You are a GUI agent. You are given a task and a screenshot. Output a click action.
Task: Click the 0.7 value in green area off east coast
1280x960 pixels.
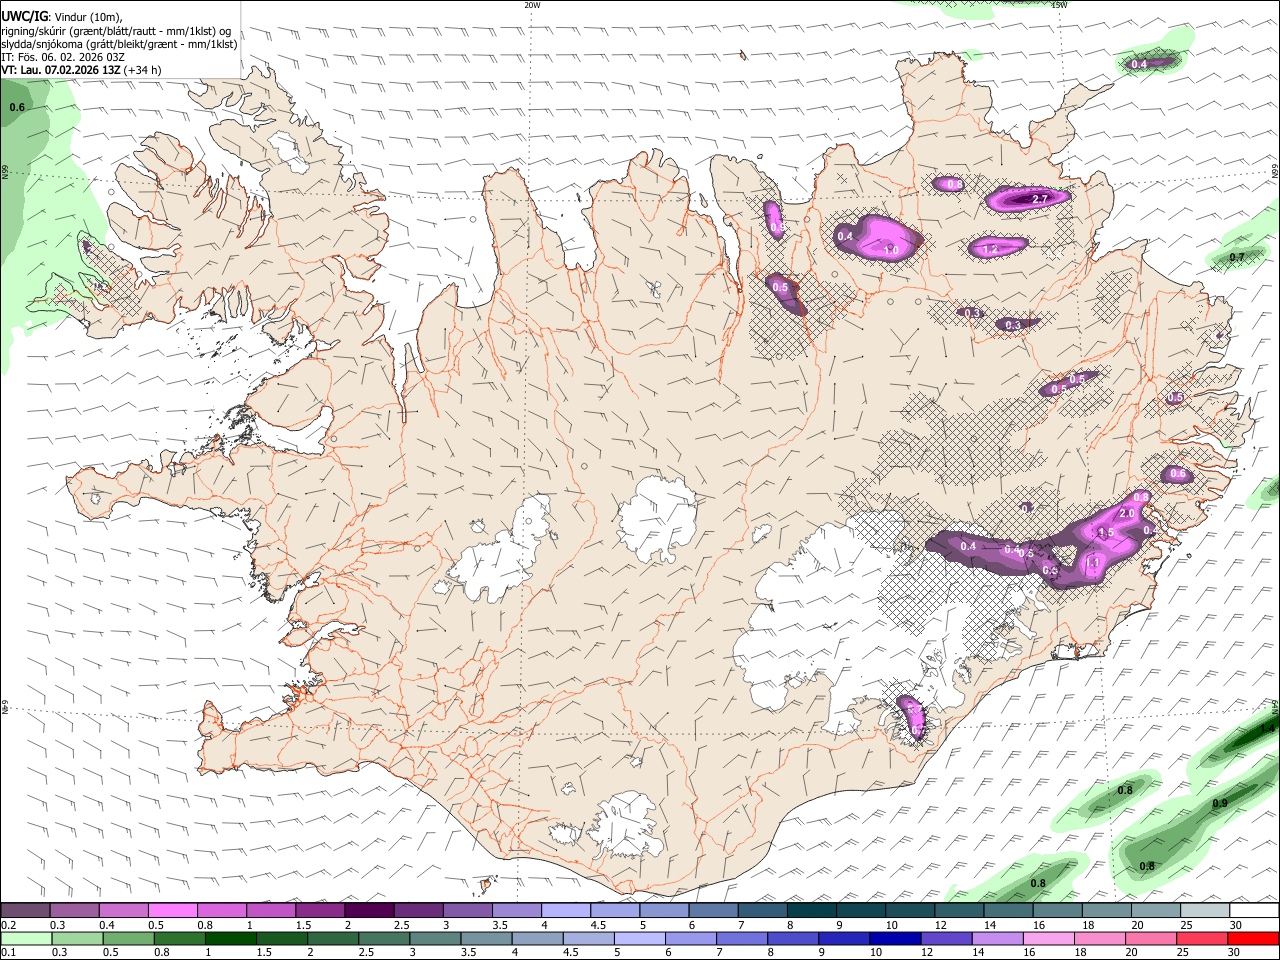tap(1237, 258)
